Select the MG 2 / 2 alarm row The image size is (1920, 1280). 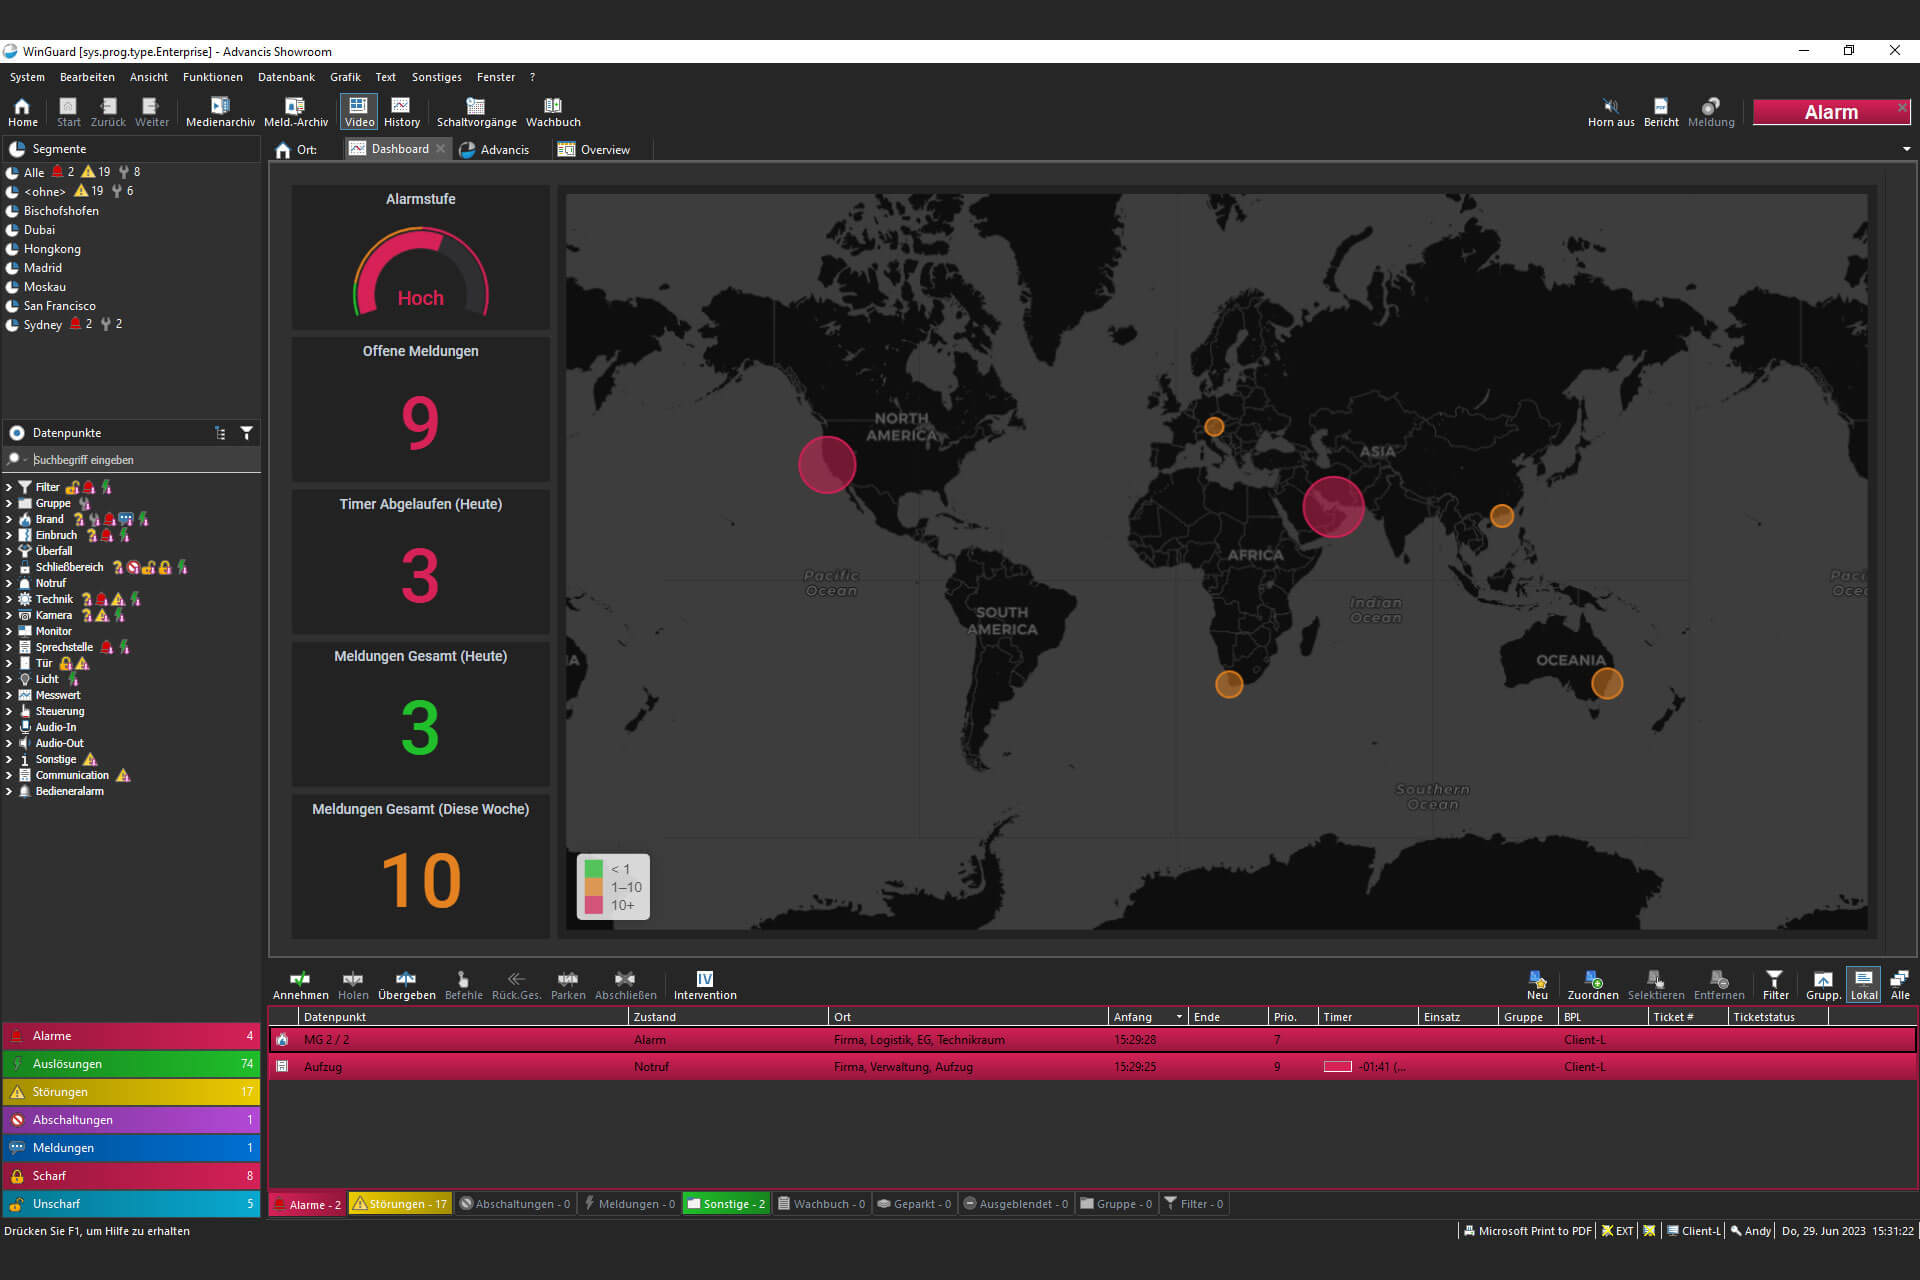pos(1092,1040)
